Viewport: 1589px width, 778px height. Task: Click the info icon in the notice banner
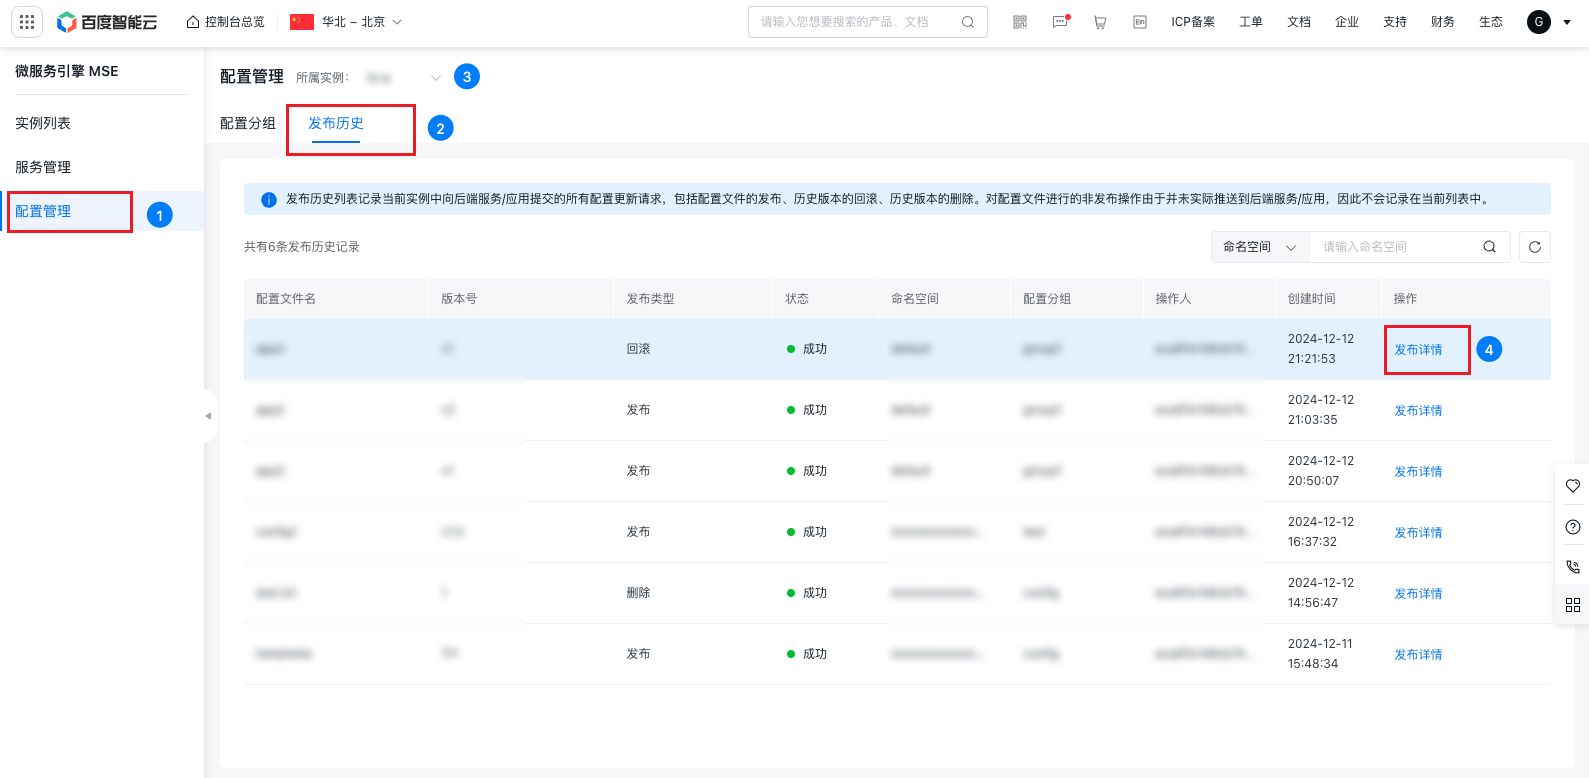269,200
